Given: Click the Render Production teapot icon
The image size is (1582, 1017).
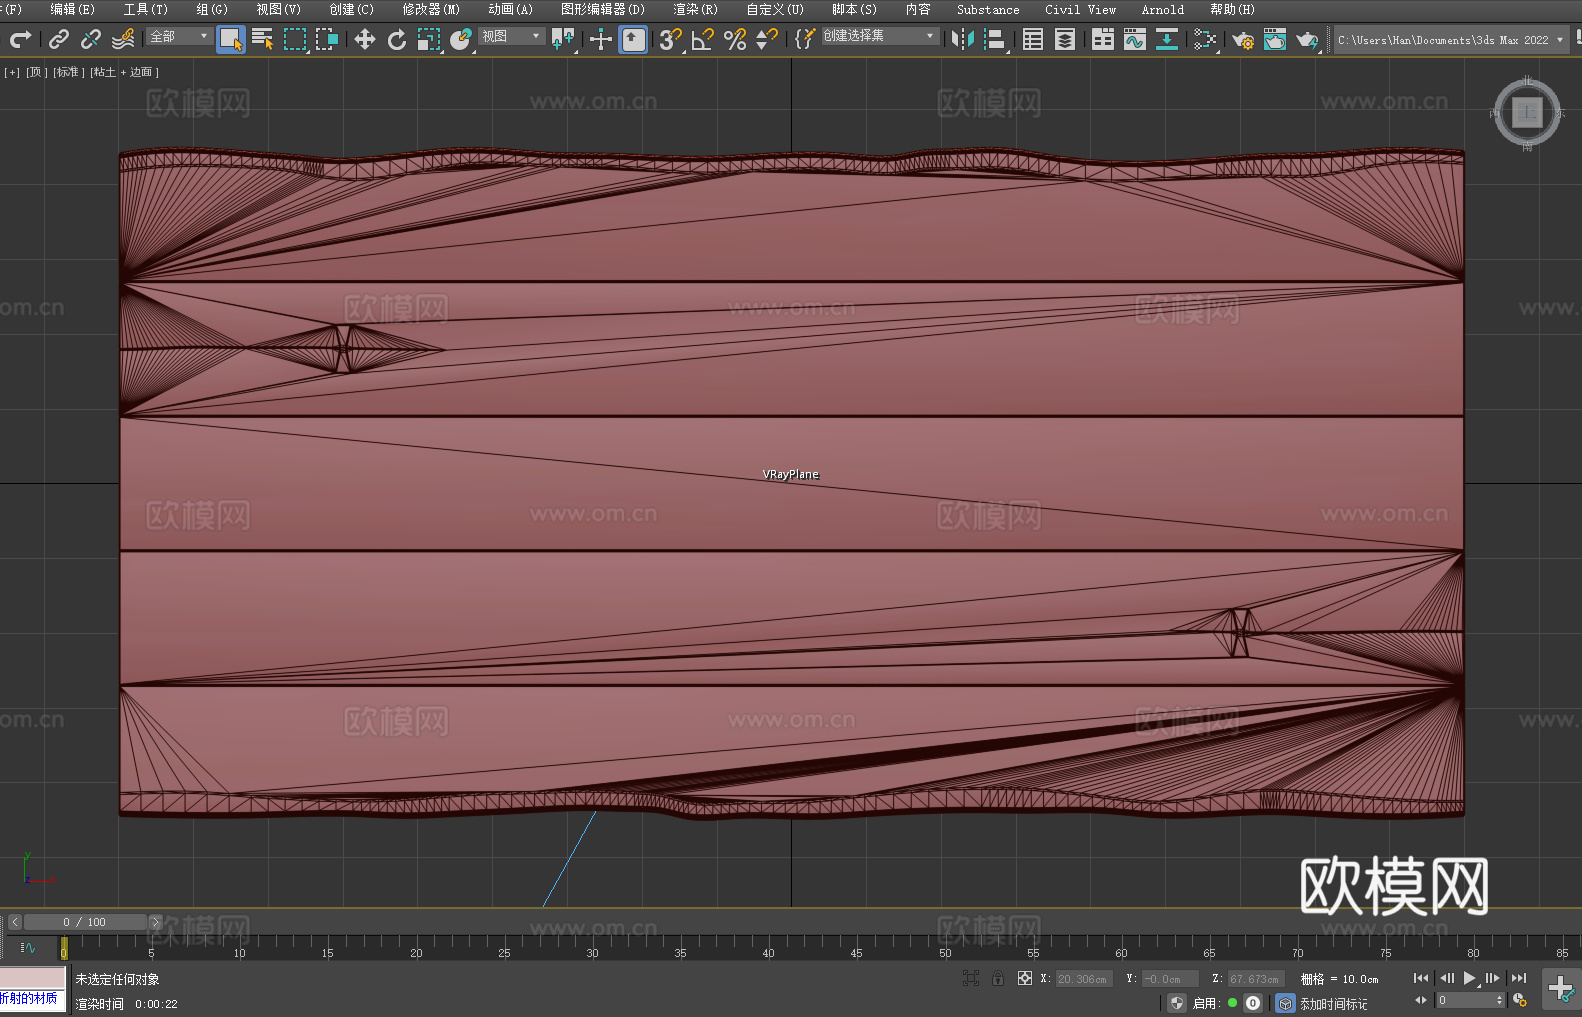Looking at the screenshot, I should [1307, 39].
